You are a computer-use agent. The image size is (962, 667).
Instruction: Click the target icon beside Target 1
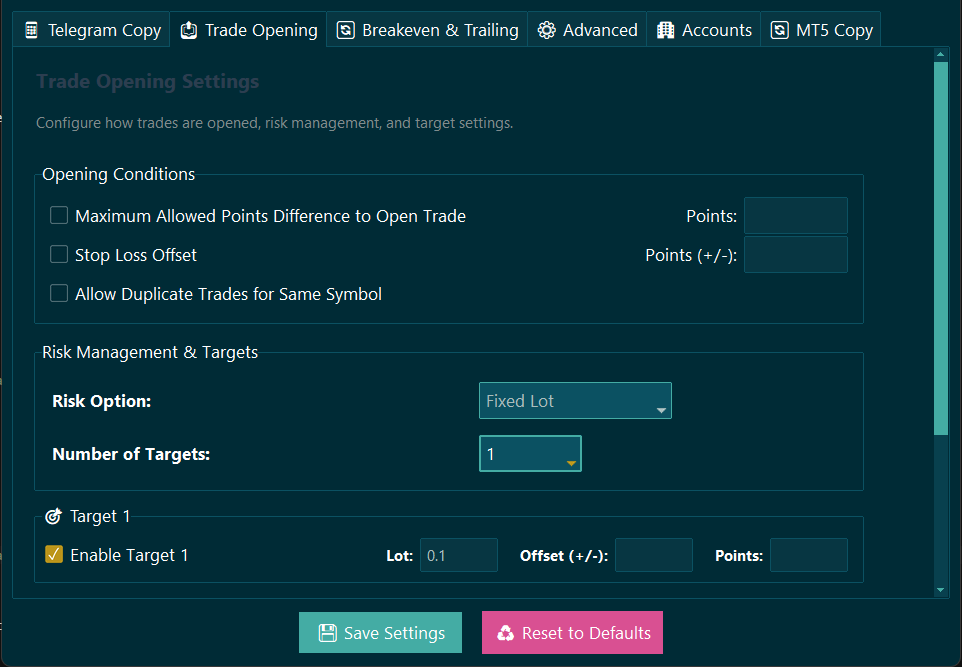54,516
